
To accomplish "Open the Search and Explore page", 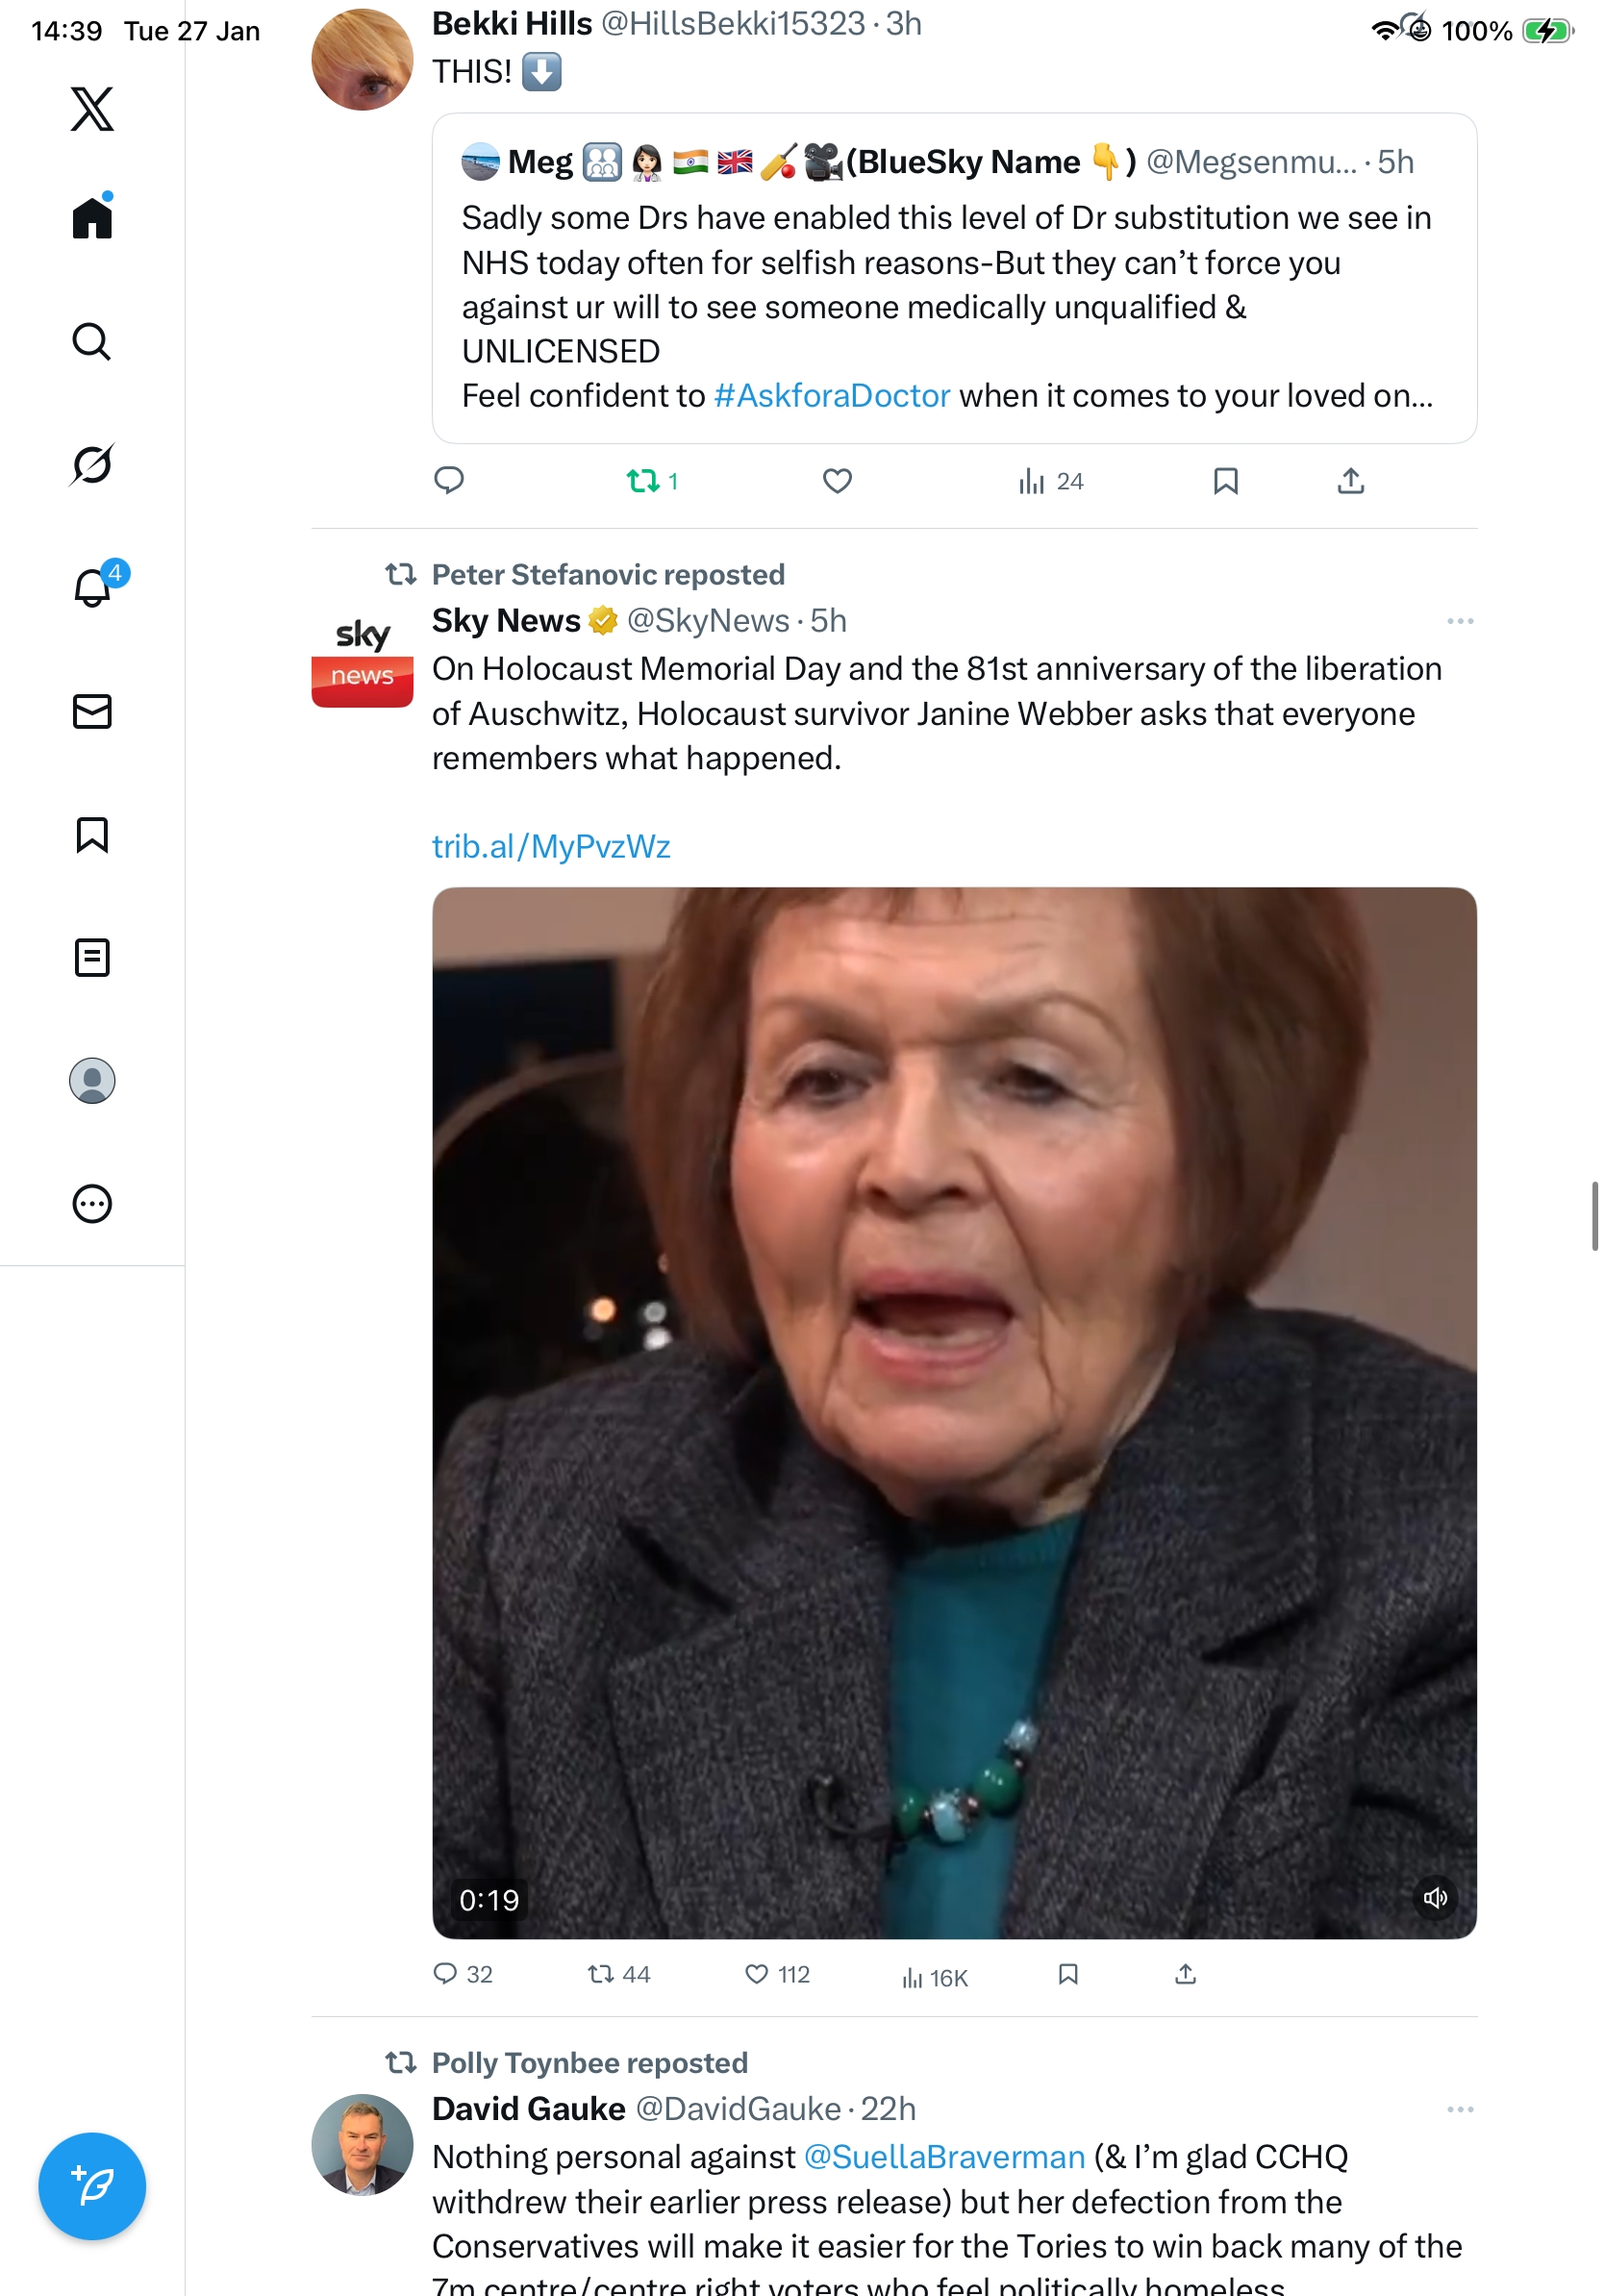I will coord(92,341).
